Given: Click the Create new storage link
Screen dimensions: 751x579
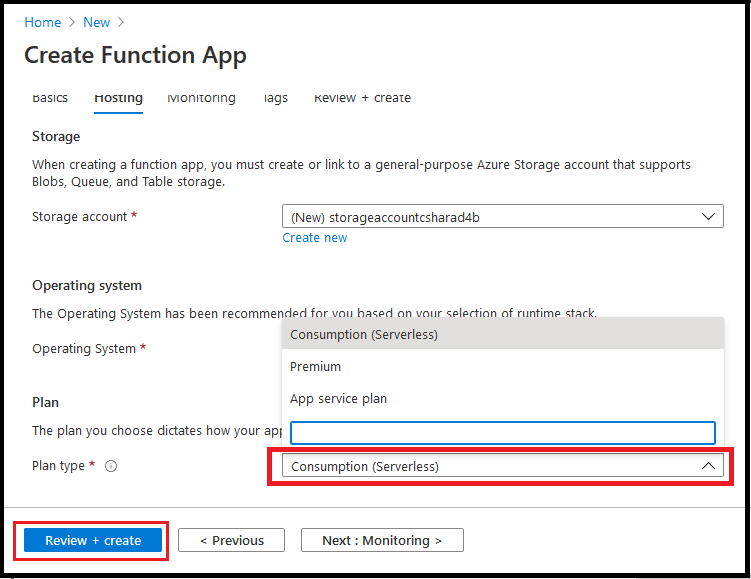Looking at the screenshot, I should click(x=315, y=238).
